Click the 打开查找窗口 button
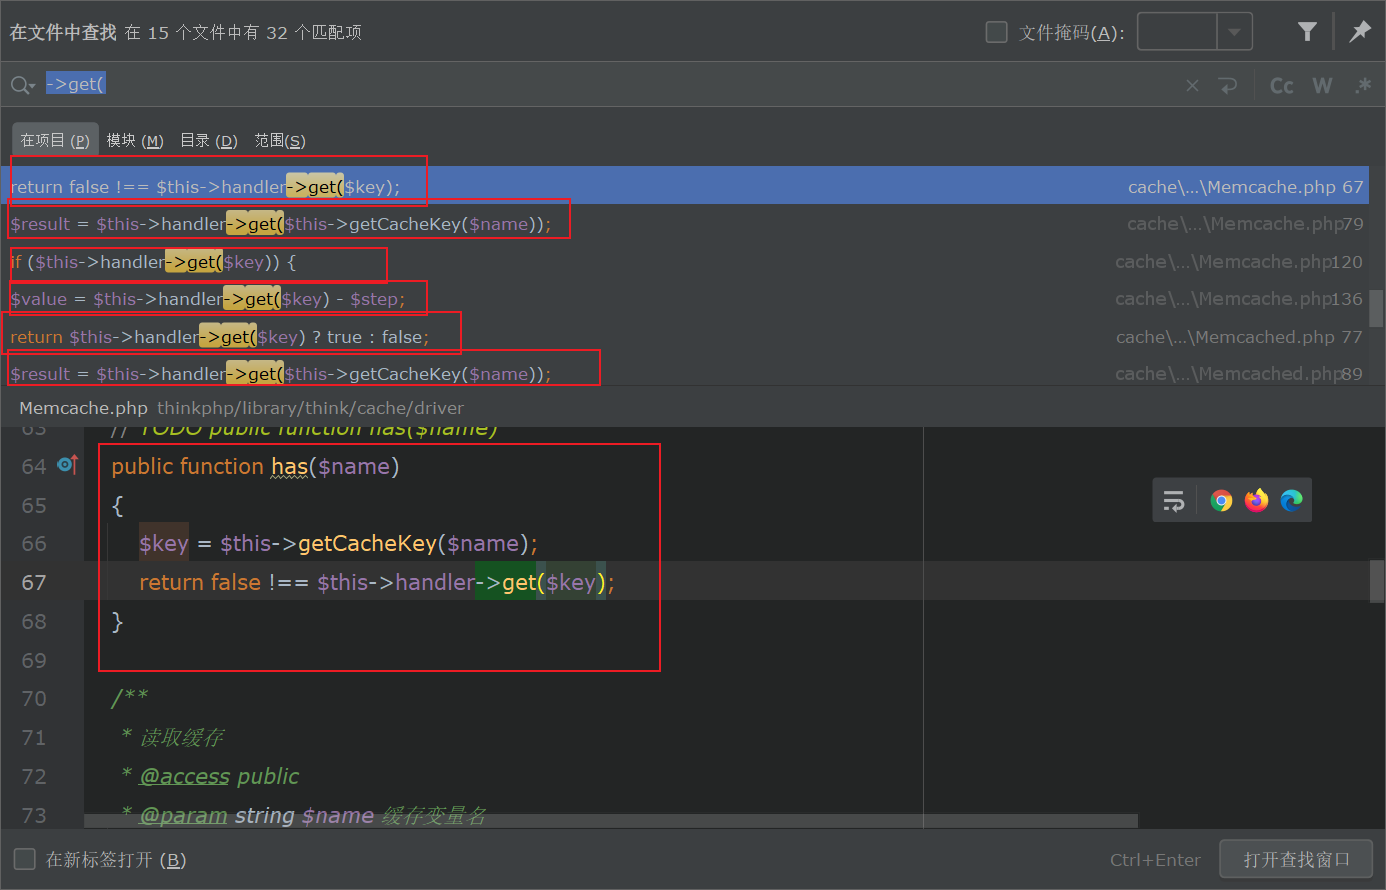The image size is (1386, 890). point(1296,859)
